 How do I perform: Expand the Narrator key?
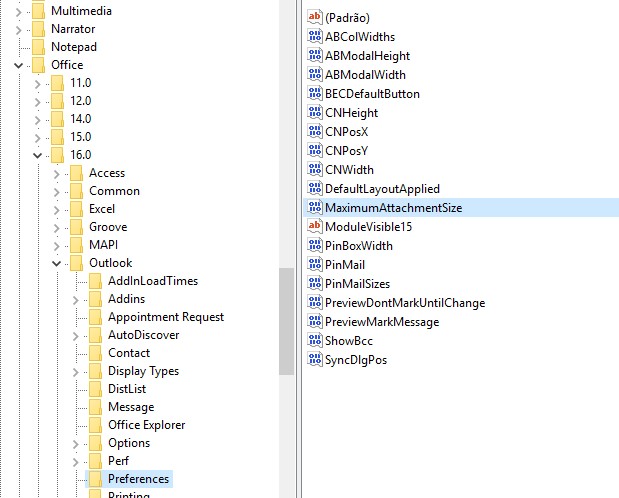tap(19, 29)
